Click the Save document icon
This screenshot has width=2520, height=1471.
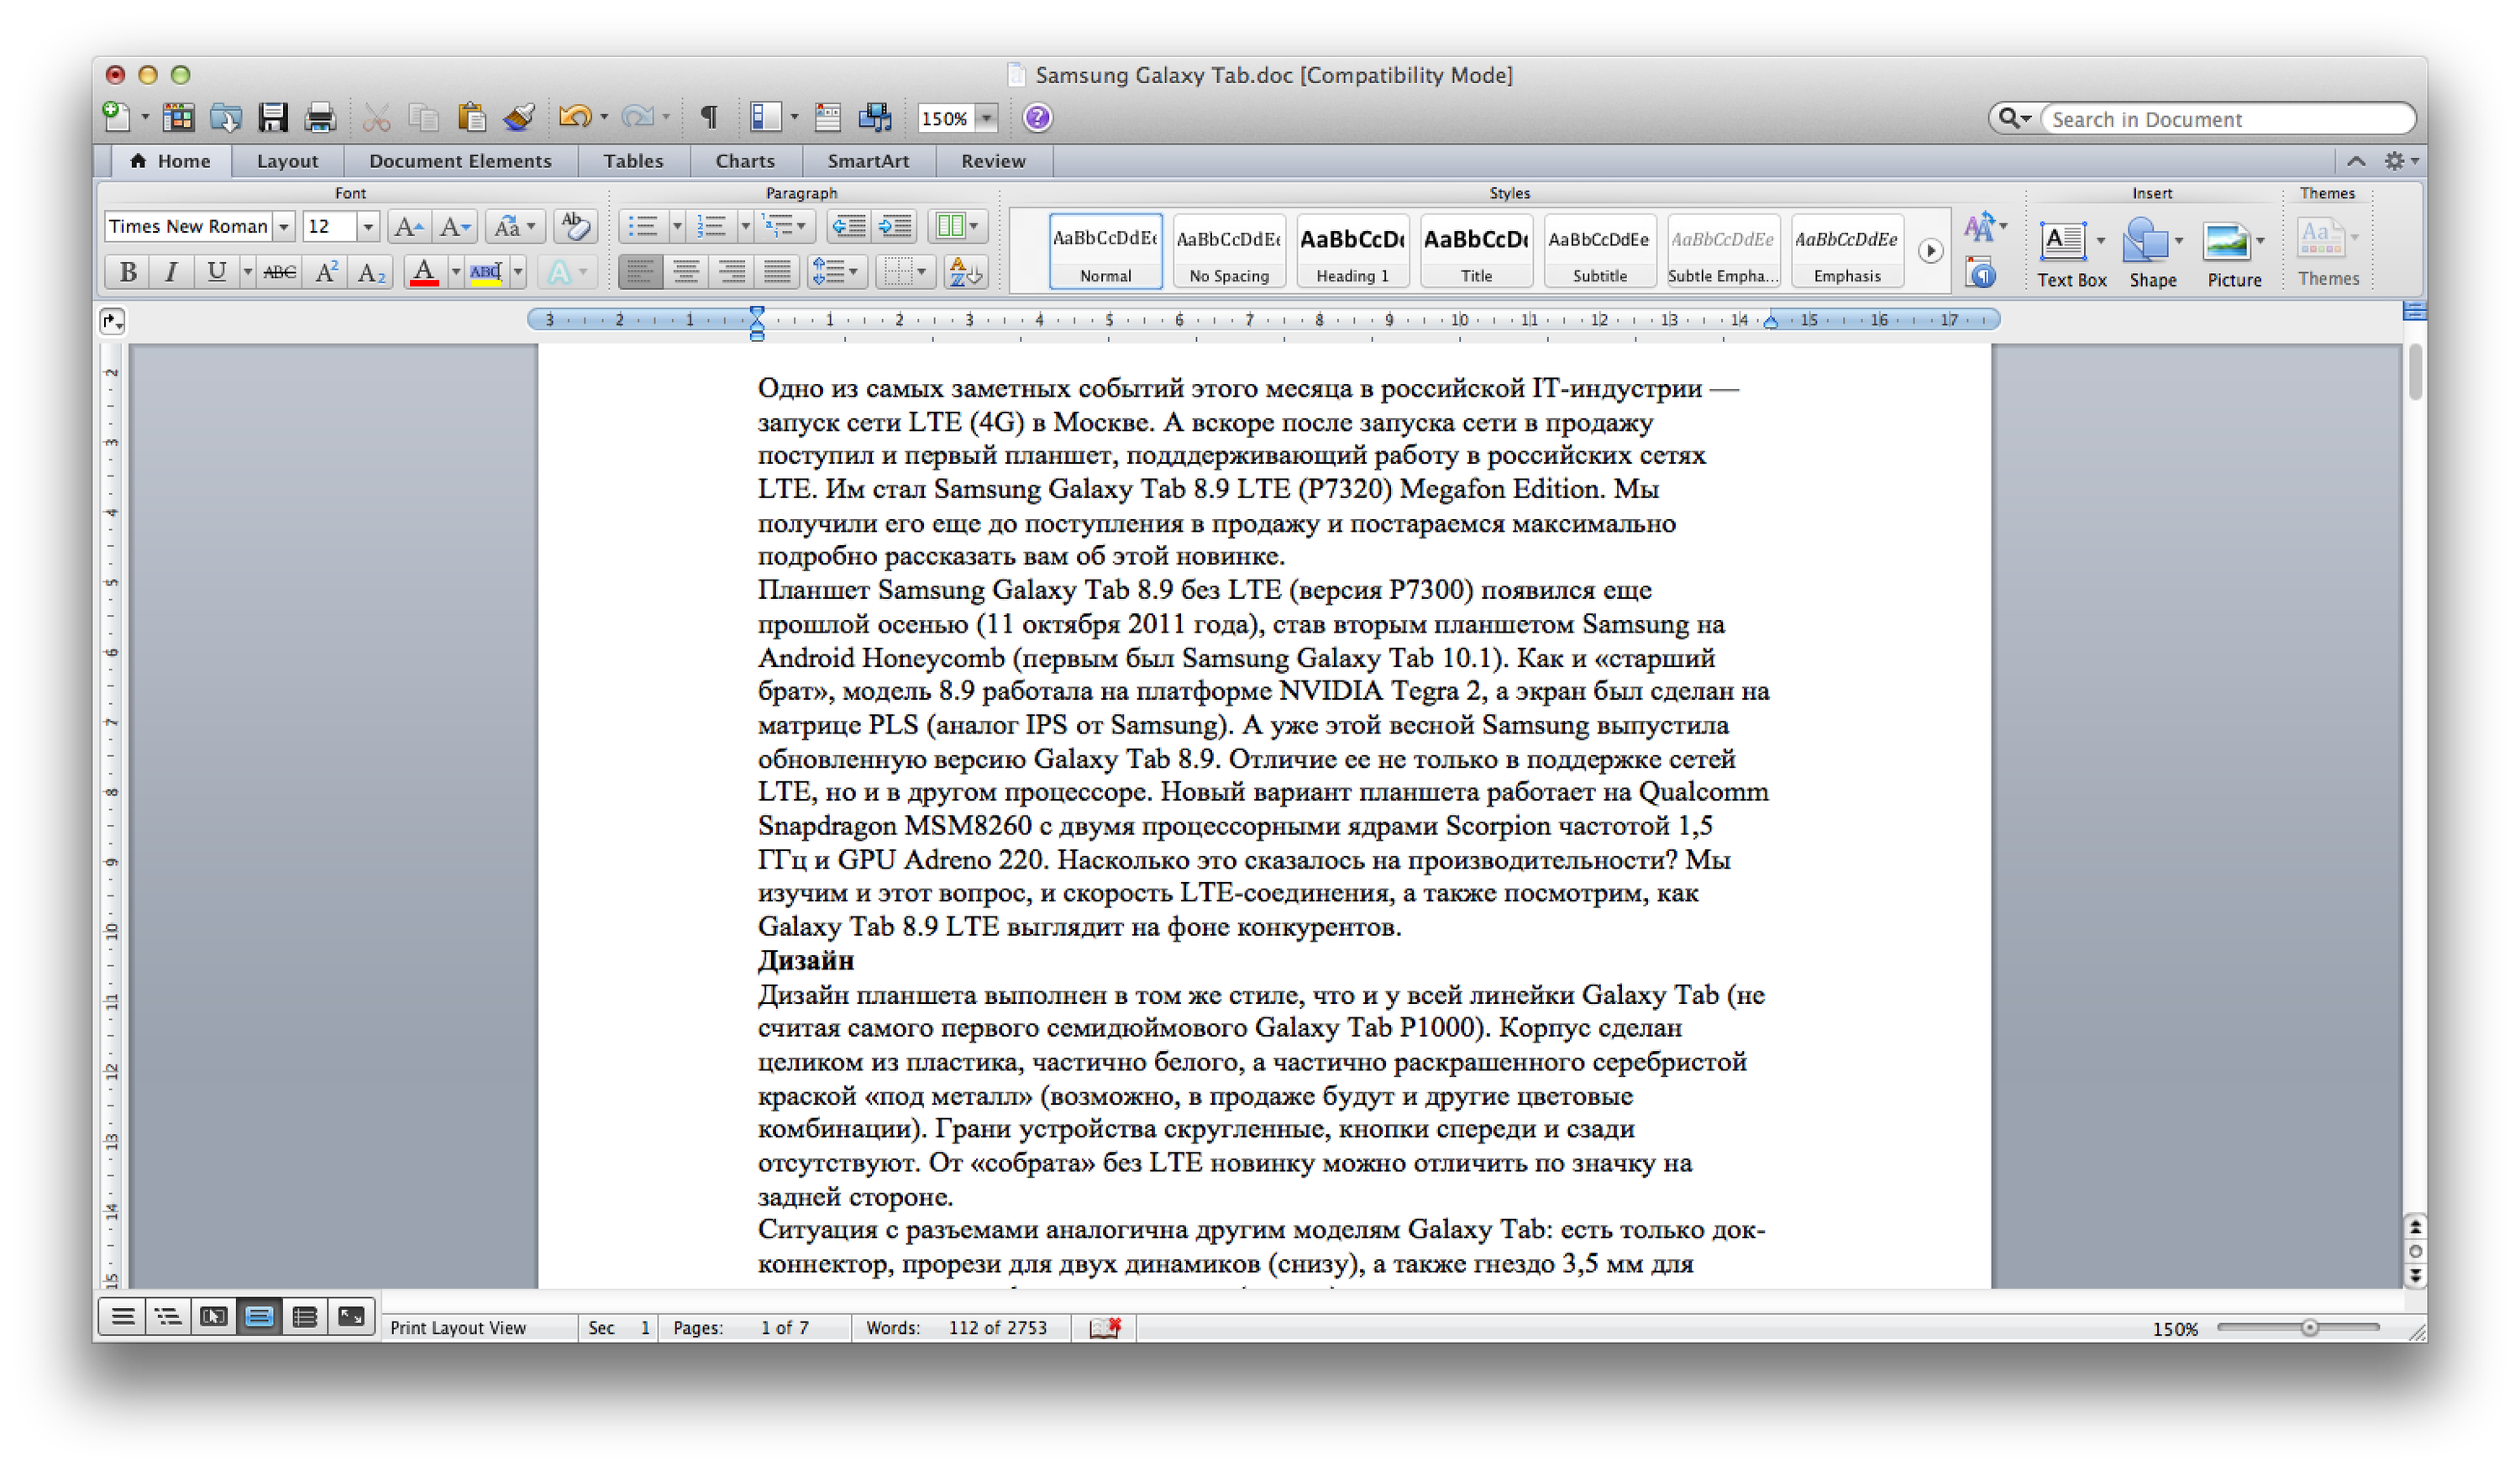[x=272, y=118]
